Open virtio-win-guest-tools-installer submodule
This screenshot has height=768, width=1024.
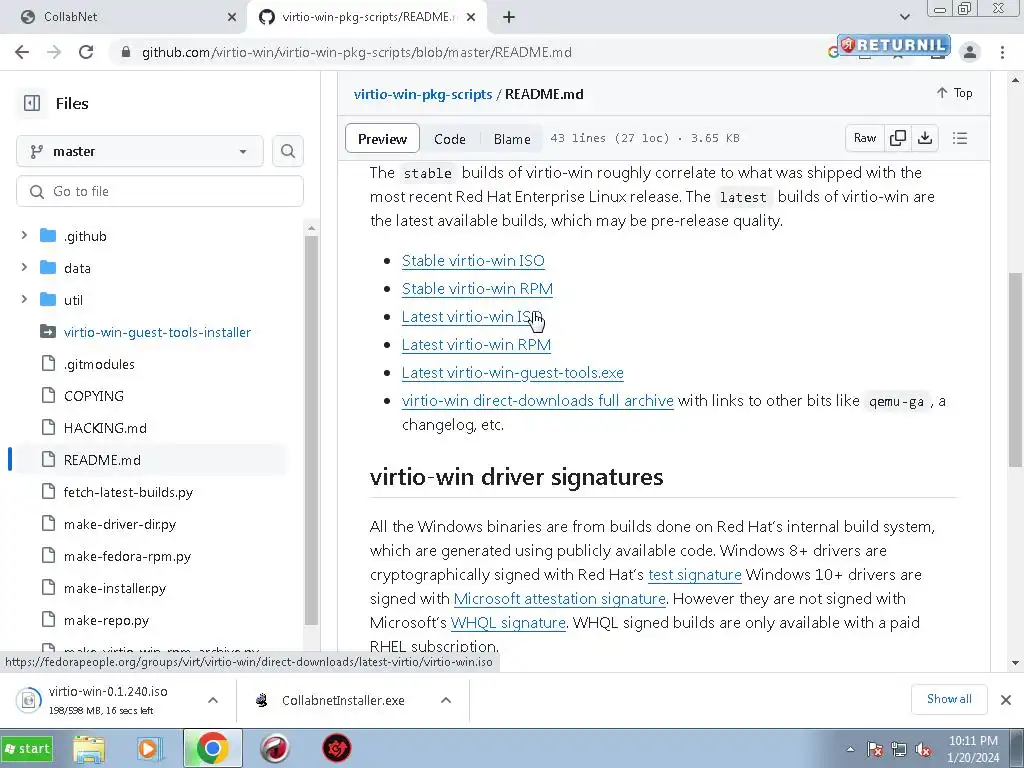(157, 332)
